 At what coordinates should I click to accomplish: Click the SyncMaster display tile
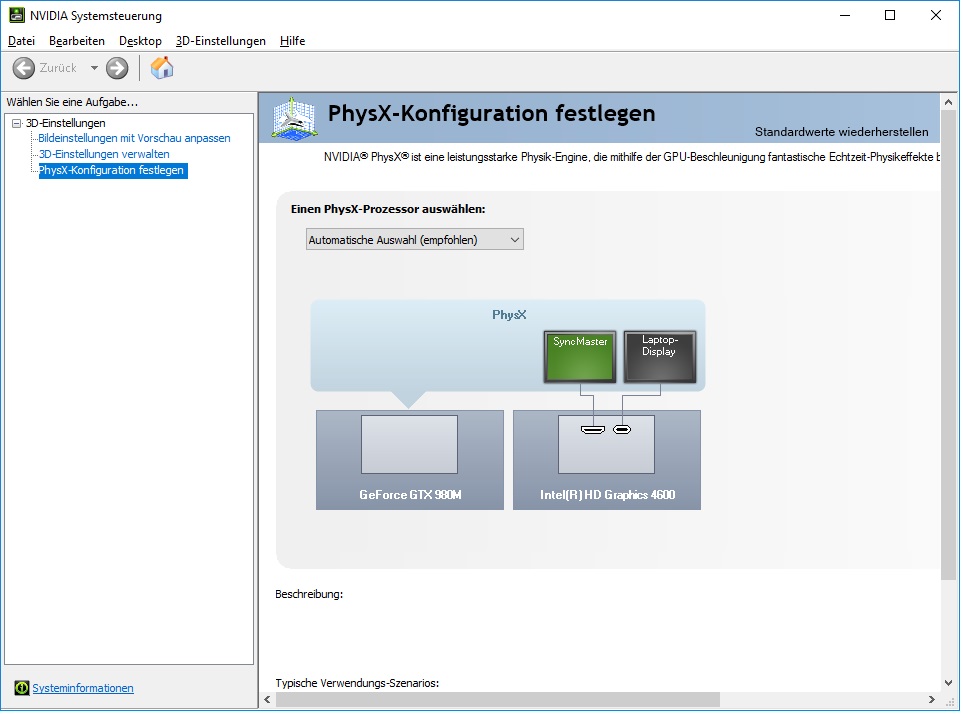point(580,357)
